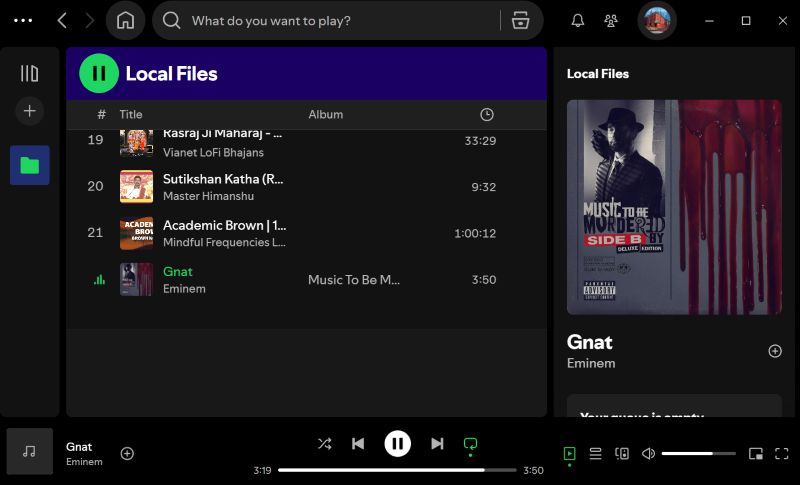
Task: Seek within the song progress bar
Action: tap(397, 470)
